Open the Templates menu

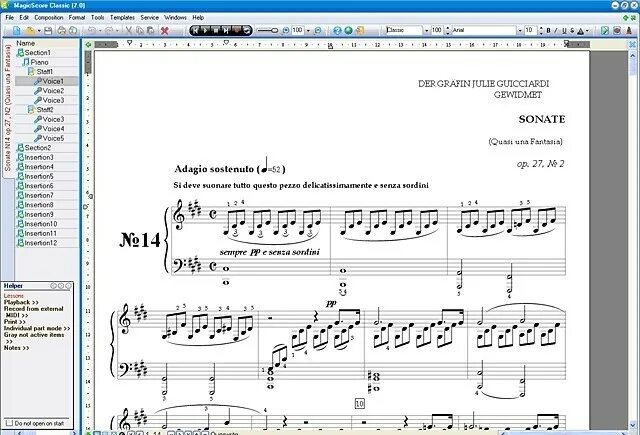pos(122,18)
